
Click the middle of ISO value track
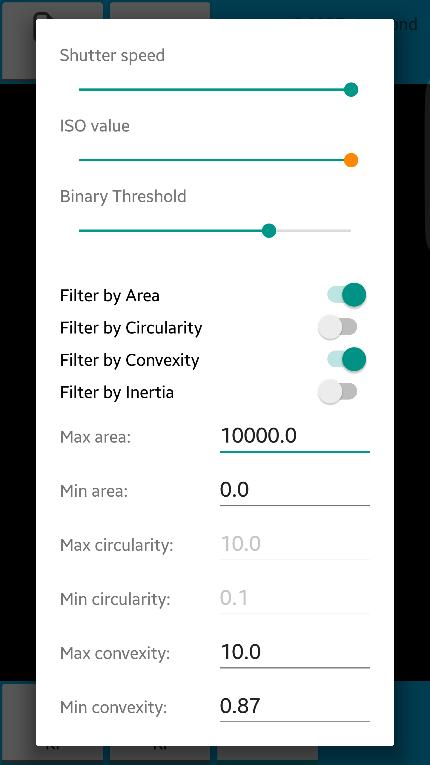(x=215, y=160)
